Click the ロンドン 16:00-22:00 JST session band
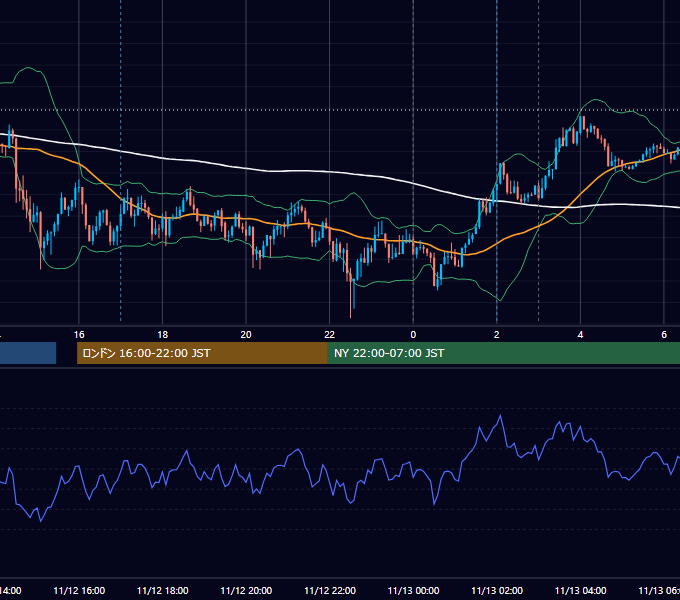Screen dimensions: 680x600 pos(202,353)
